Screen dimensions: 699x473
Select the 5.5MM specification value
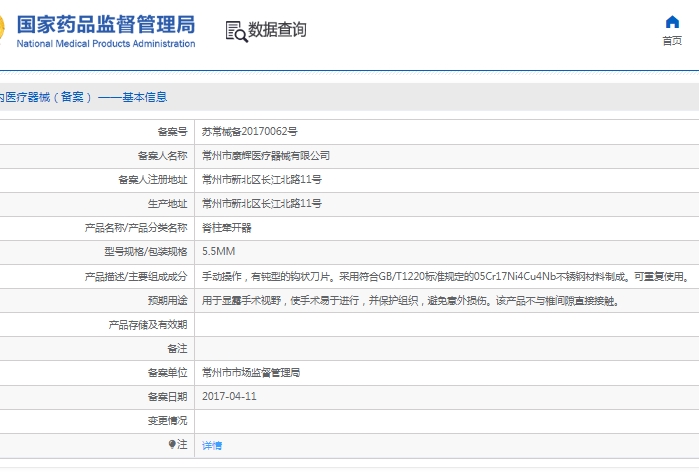[x=218, y=251]
